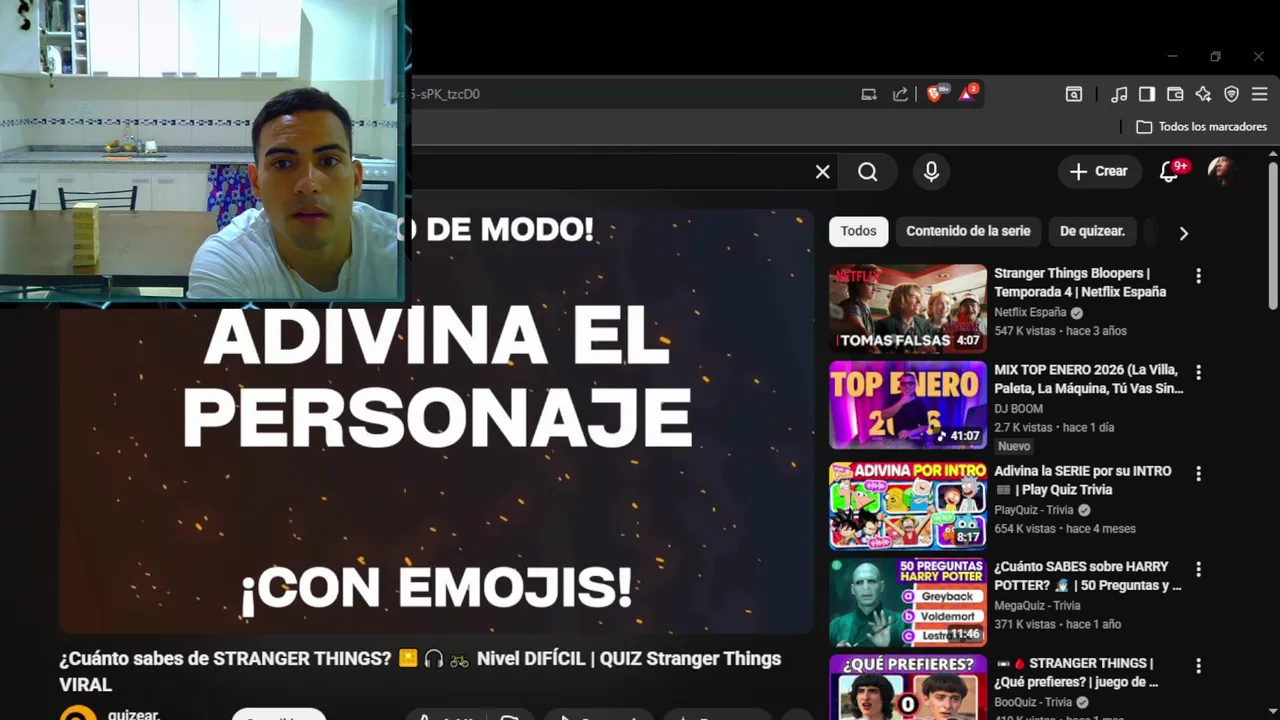This screenshot has width=1280, height=720.
Task: Select the Todos filter chip
Action: click(x=858, y=231)
